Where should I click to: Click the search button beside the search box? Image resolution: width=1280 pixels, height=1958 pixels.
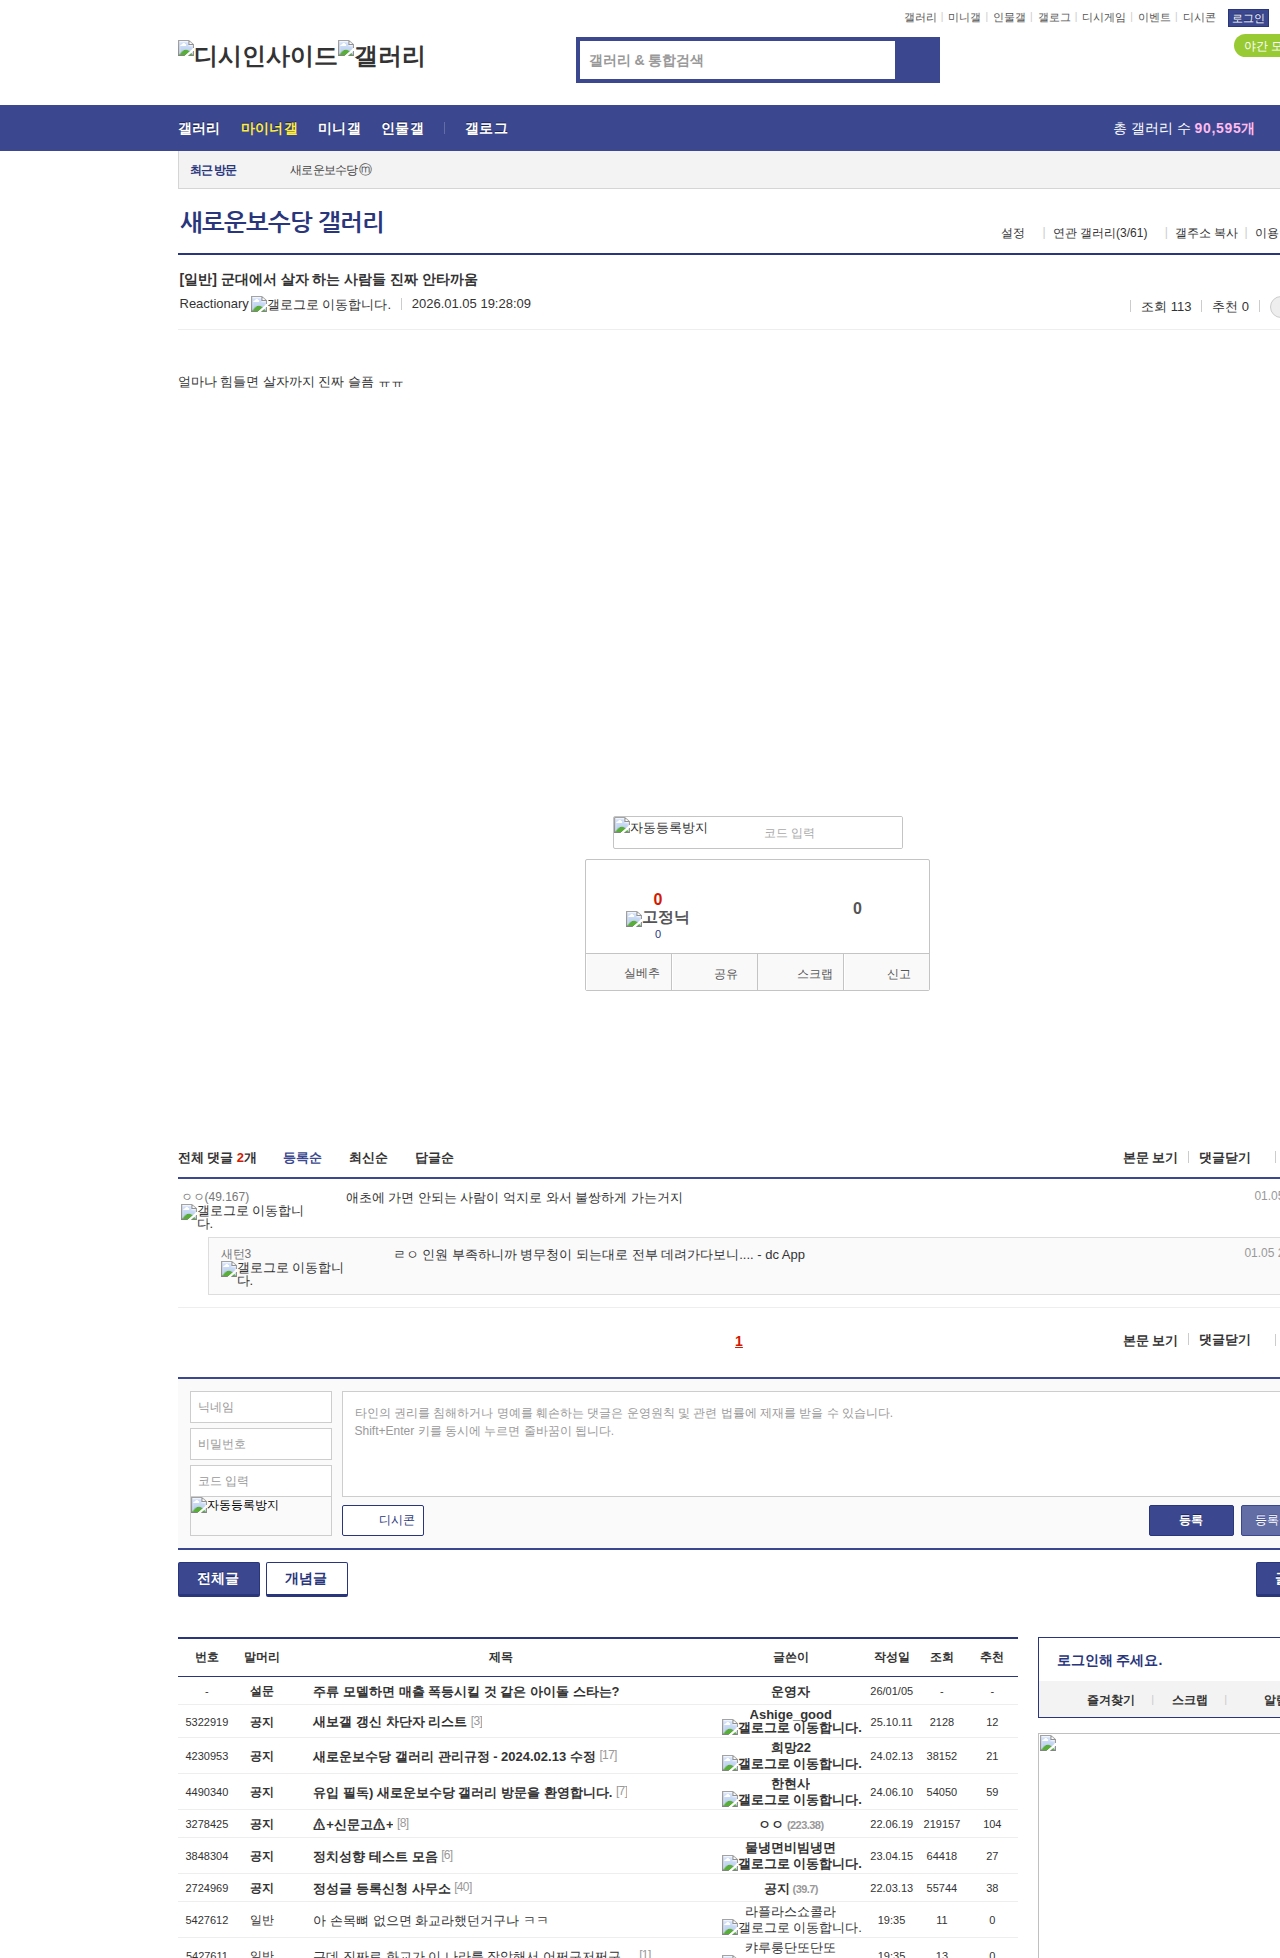917,60
